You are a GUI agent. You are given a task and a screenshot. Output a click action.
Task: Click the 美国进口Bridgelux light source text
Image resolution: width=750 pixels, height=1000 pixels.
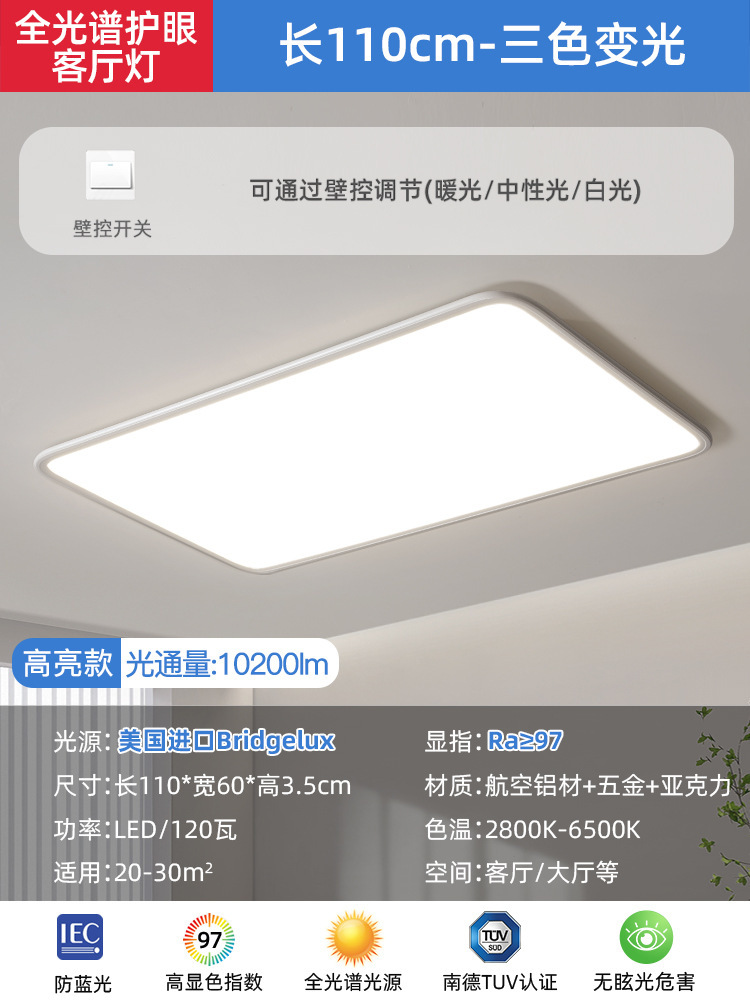coord(226,741)
